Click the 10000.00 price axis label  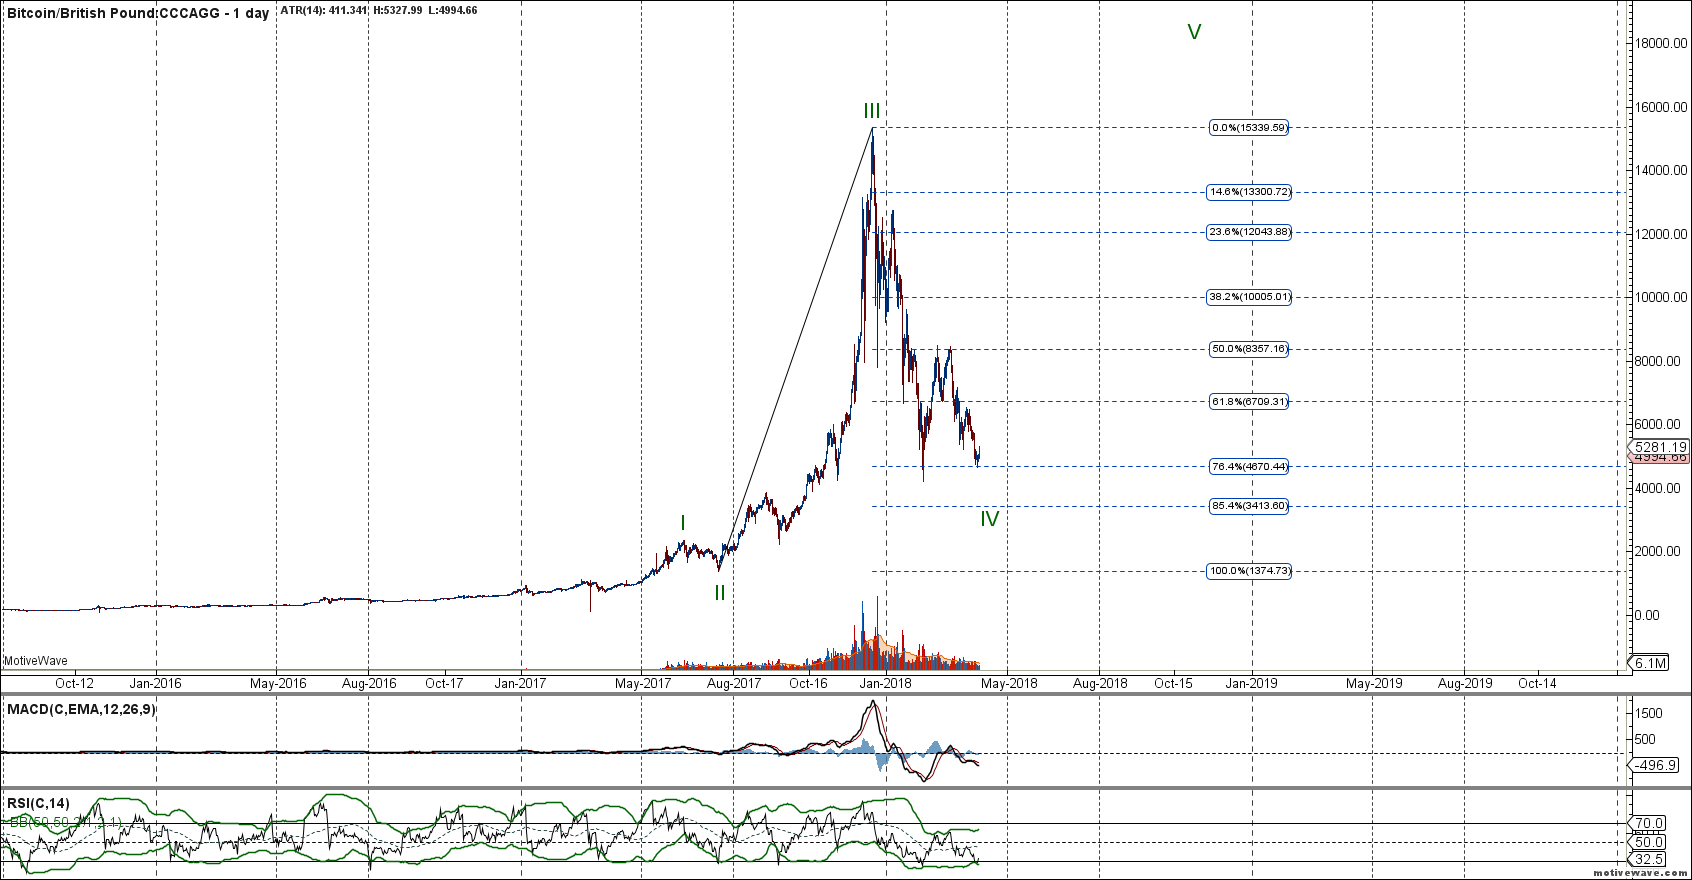(1663, 297)
